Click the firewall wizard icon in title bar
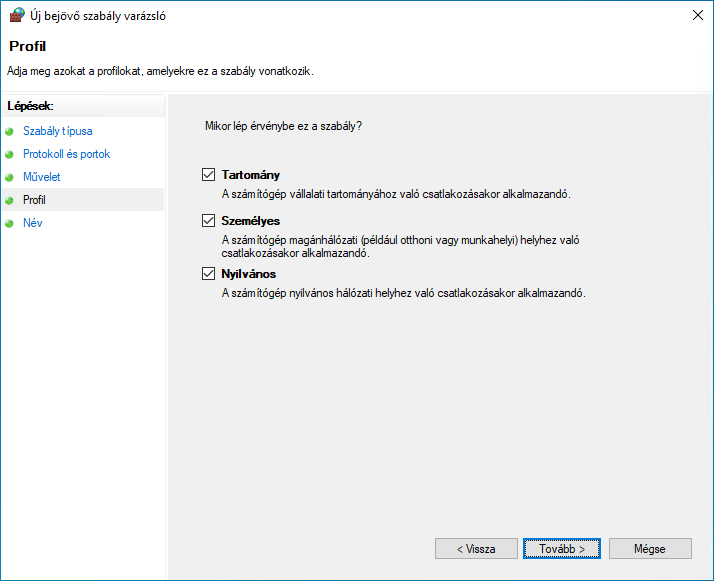This screenshot has width=714, height=581. [x=17, y=15]
